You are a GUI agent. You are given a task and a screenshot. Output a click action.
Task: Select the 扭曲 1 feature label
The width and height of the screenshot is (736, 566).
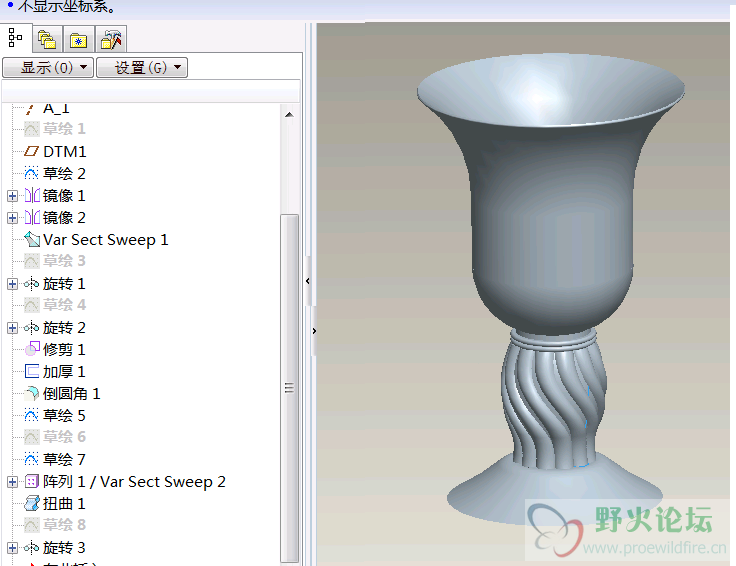click(x=64, y=504)
